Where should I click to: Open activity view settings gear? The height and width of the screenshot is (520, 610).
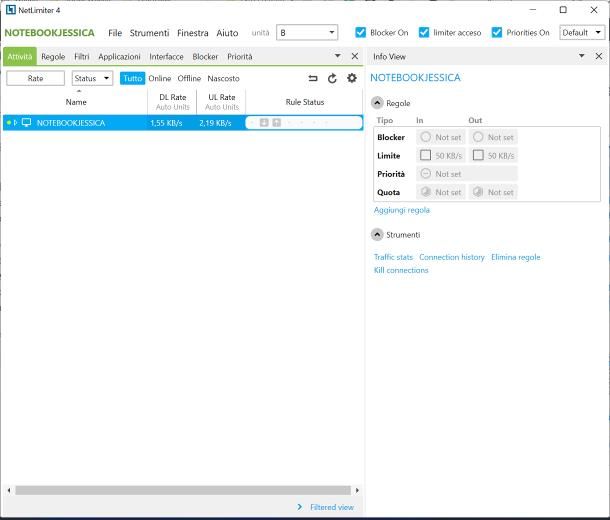[x=352, y=78]
